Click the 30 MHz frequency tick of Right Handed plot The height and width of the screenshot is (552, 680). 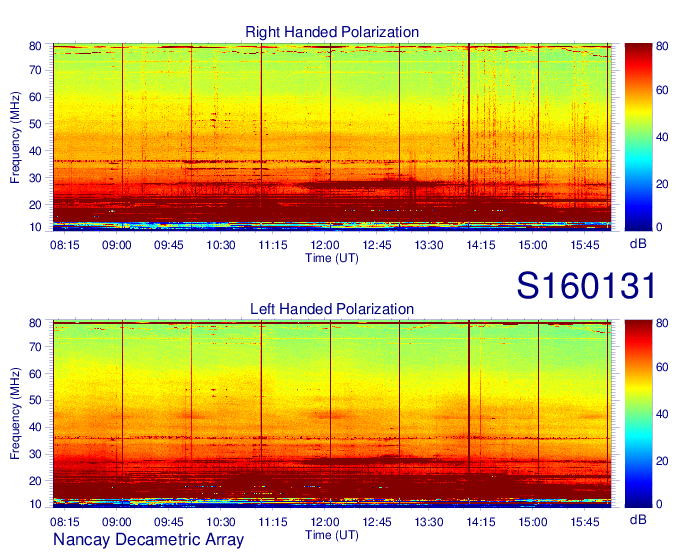(x=35, y=178)
